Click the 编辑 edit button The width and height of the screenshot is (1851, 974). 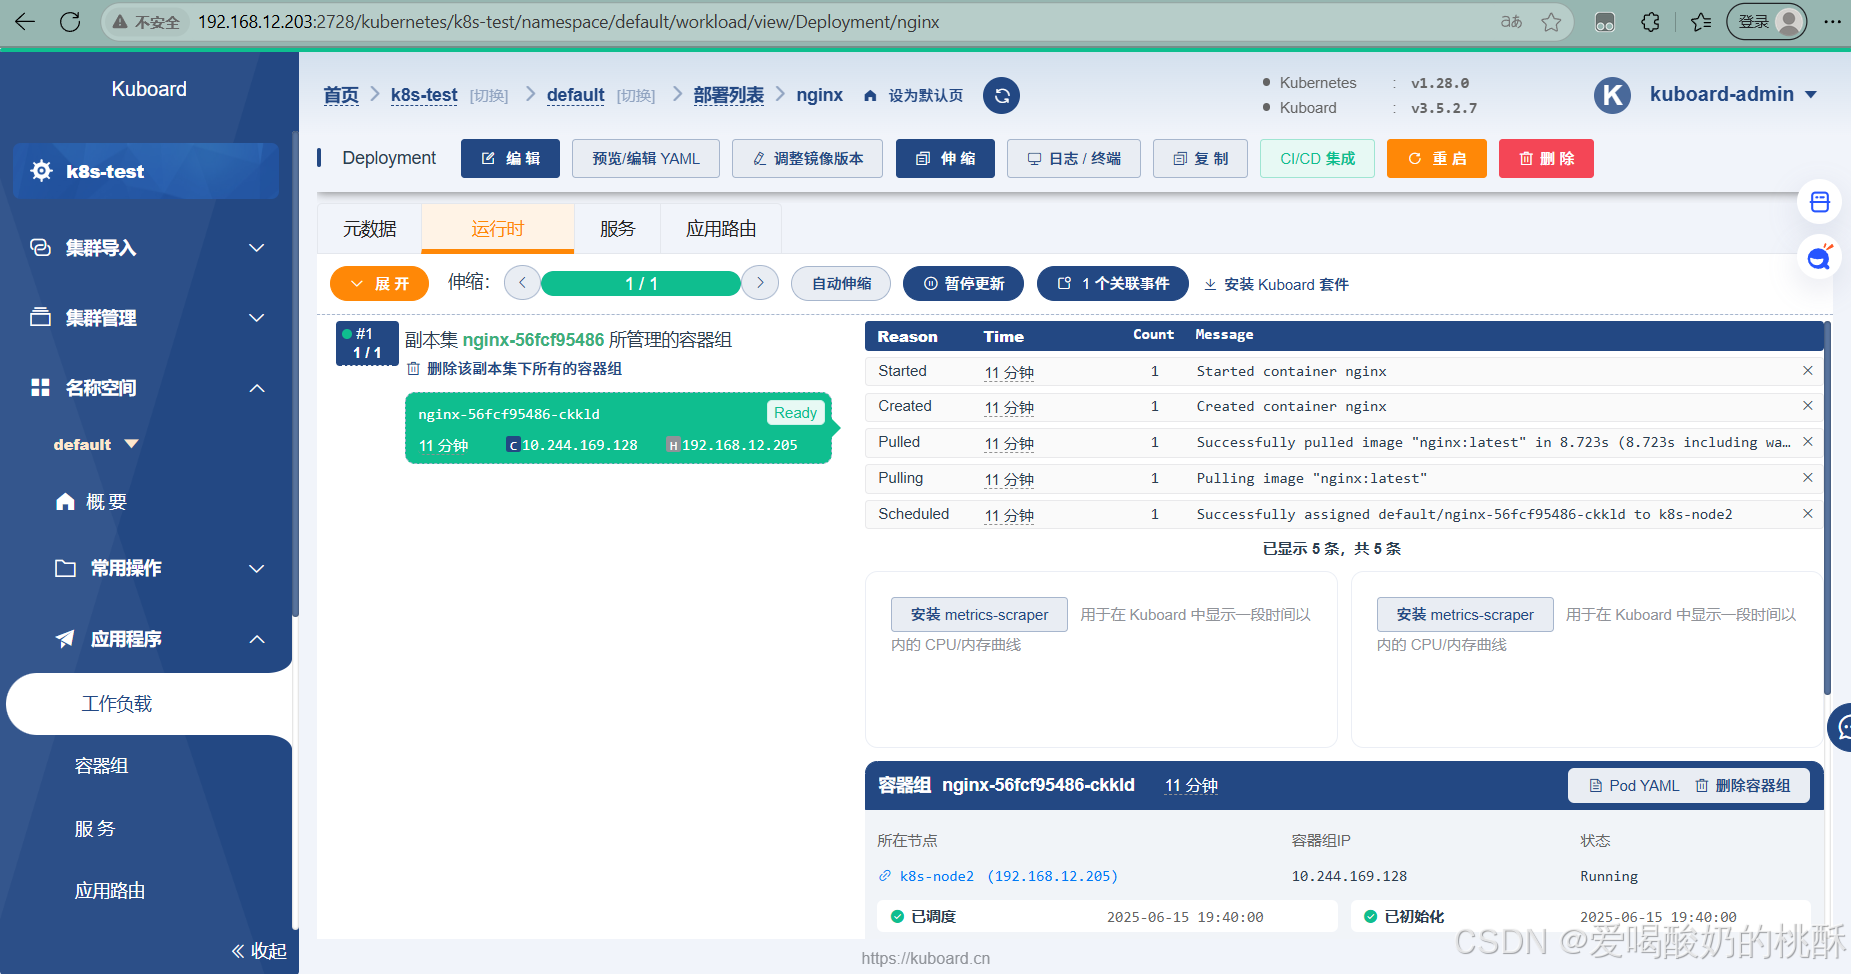click(510, 158)
